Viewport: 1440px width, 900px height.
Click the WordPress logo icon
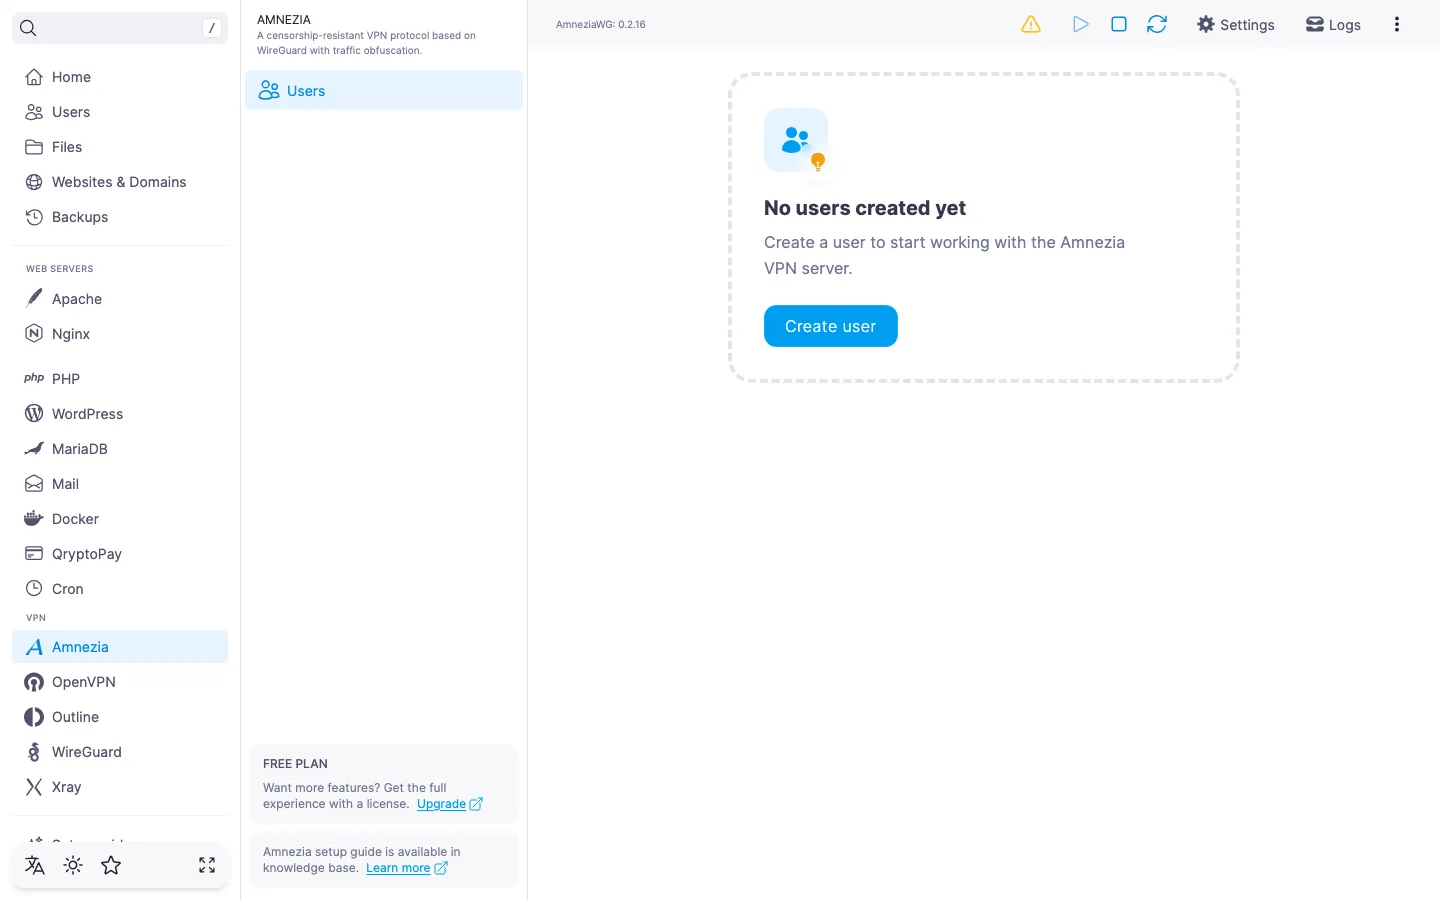(34, 414)
